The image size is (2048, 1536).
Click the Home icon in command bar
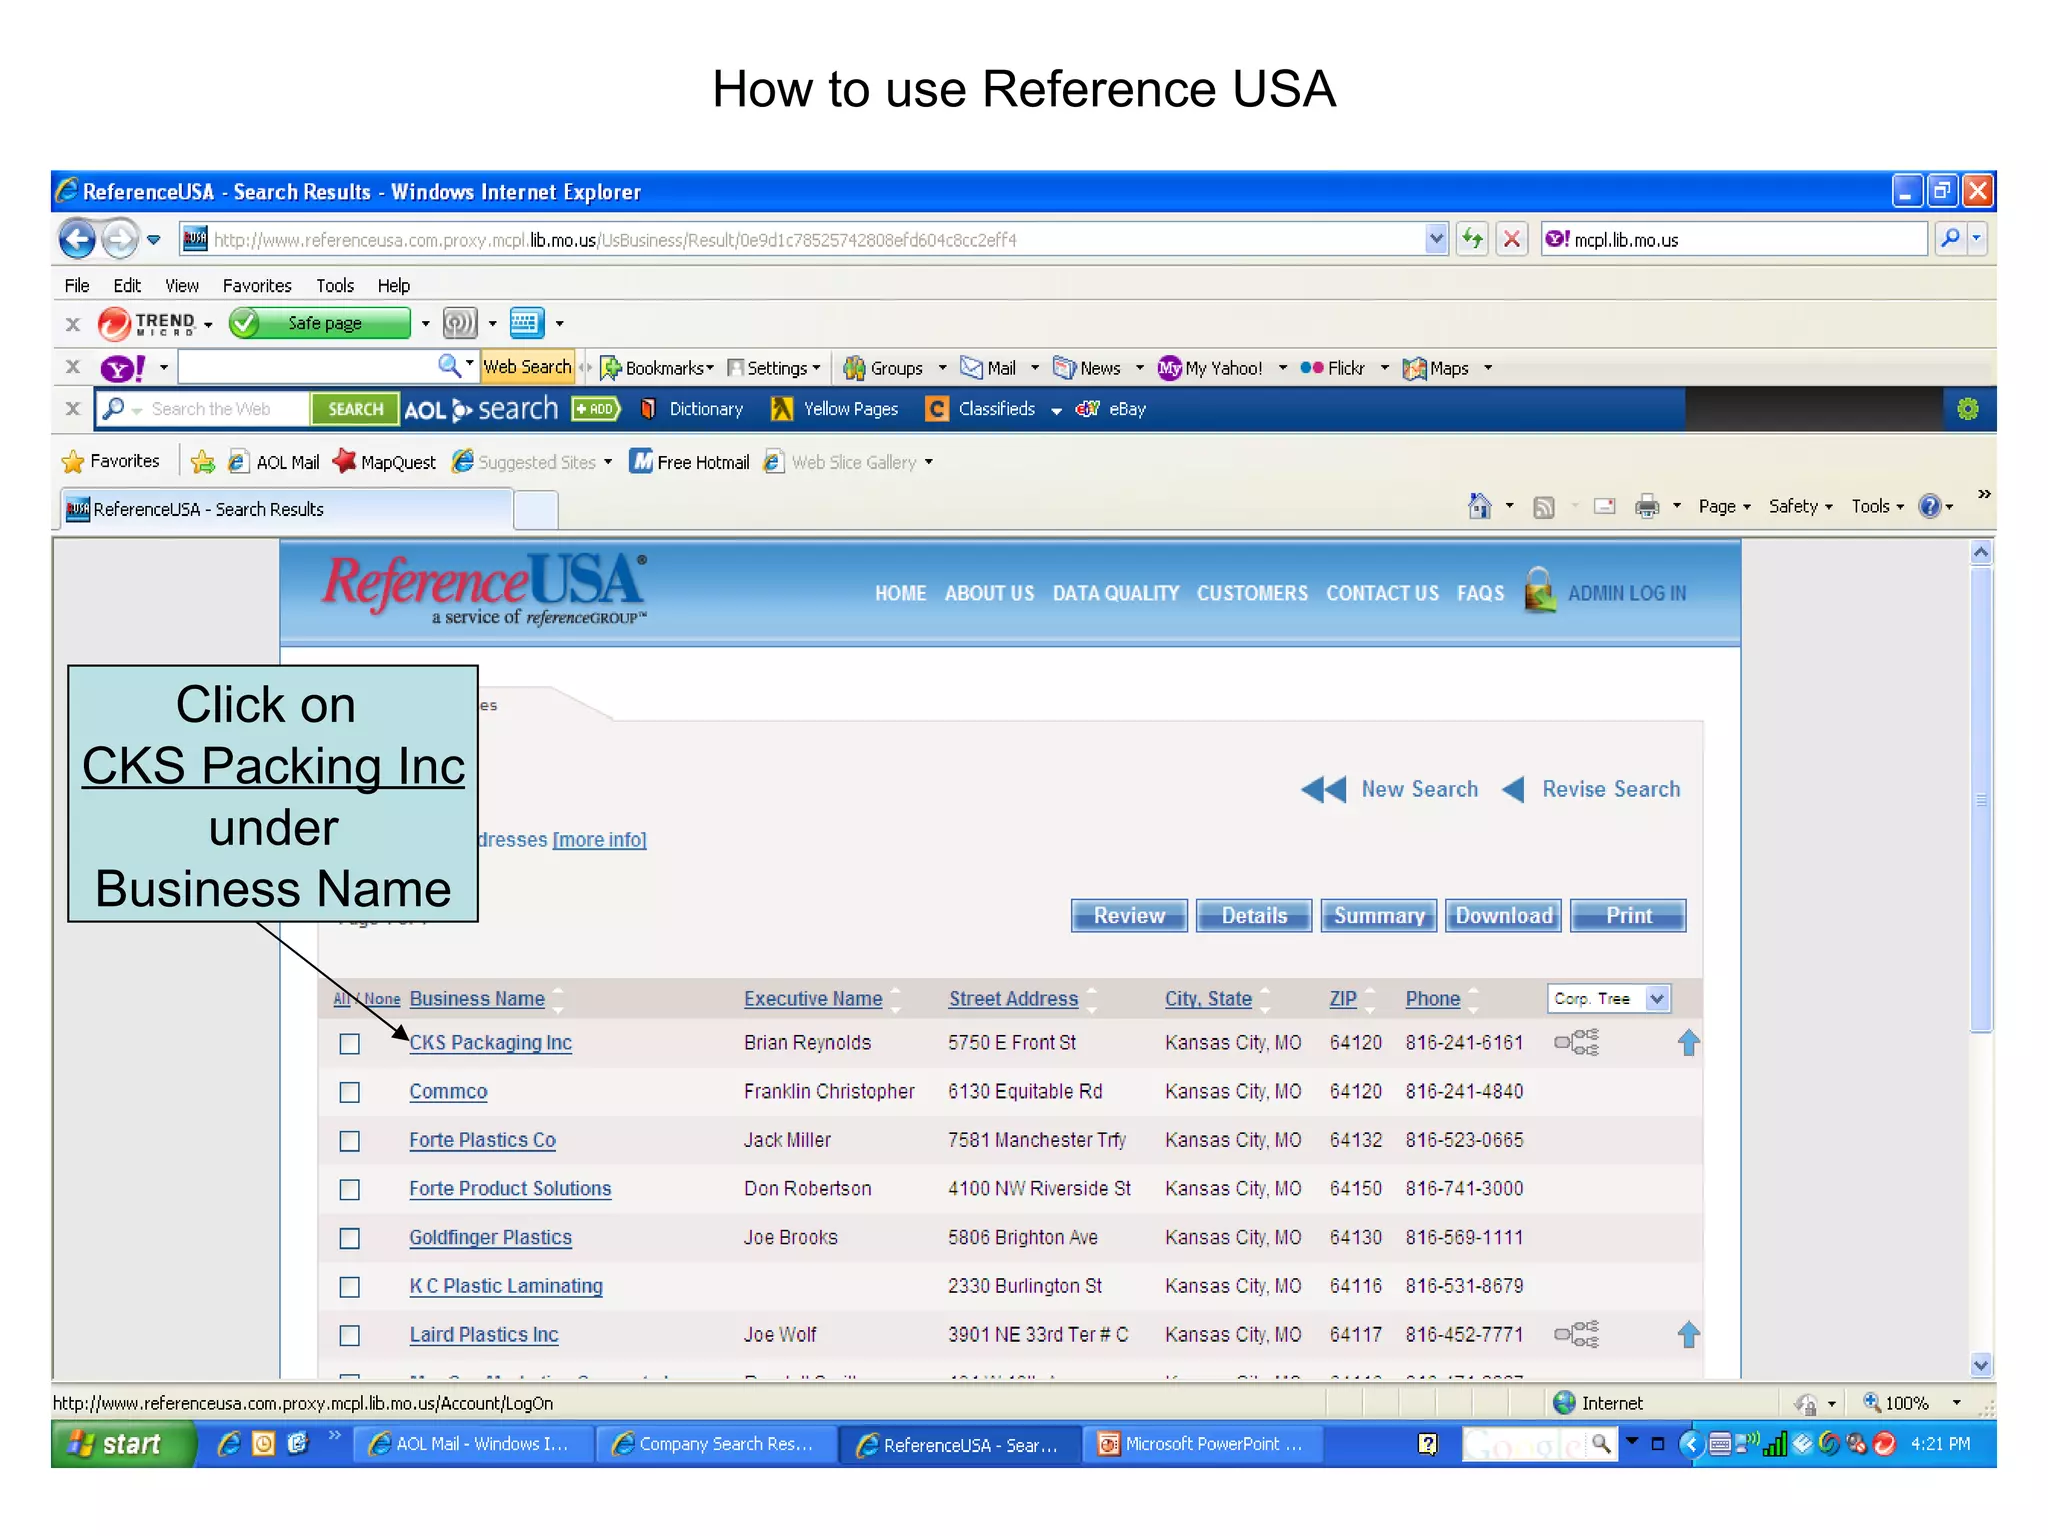(1479, 506)
